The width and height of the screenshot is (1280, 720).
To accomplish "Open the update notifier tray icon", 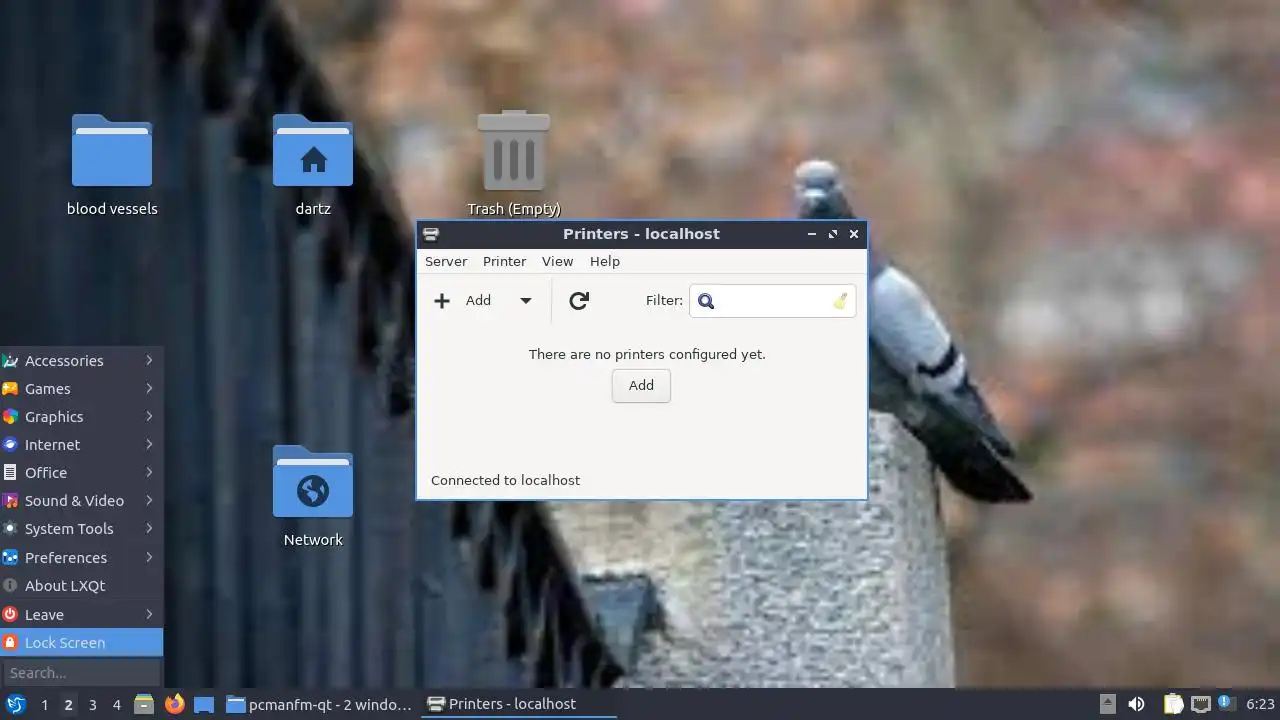I will pos(1226,703).
